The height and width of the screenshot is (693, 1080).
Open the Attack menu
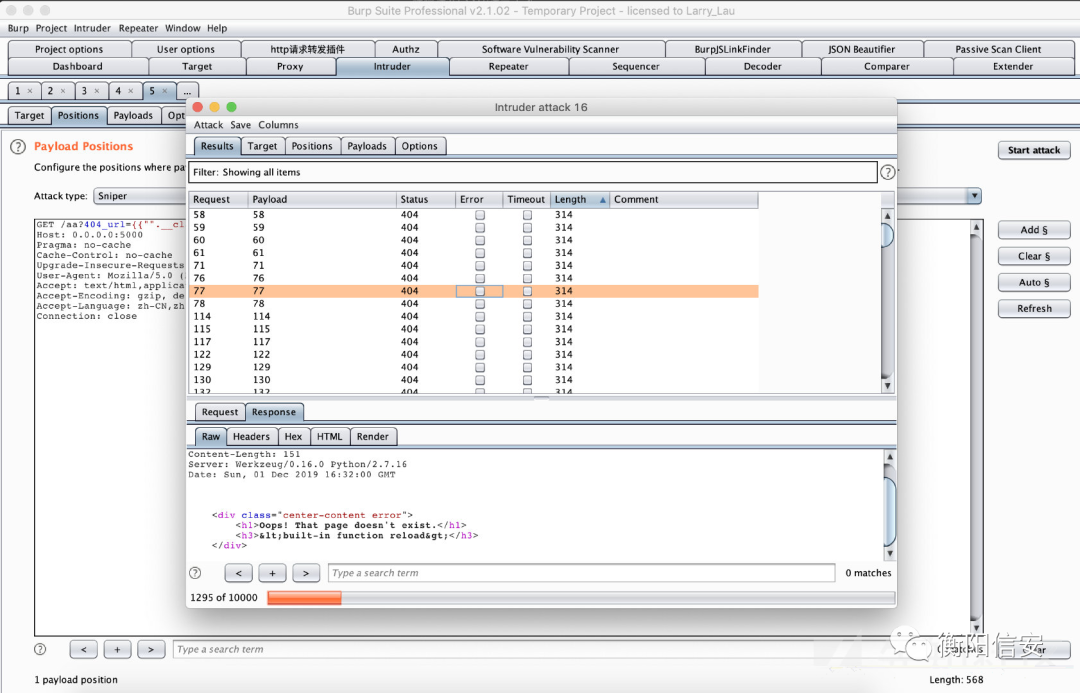coord(208,125)
